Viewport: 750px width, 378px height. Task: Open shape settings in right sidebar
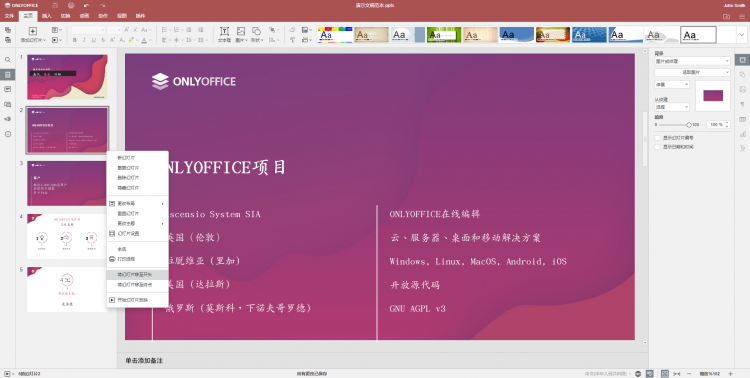(x=742, y=75)
